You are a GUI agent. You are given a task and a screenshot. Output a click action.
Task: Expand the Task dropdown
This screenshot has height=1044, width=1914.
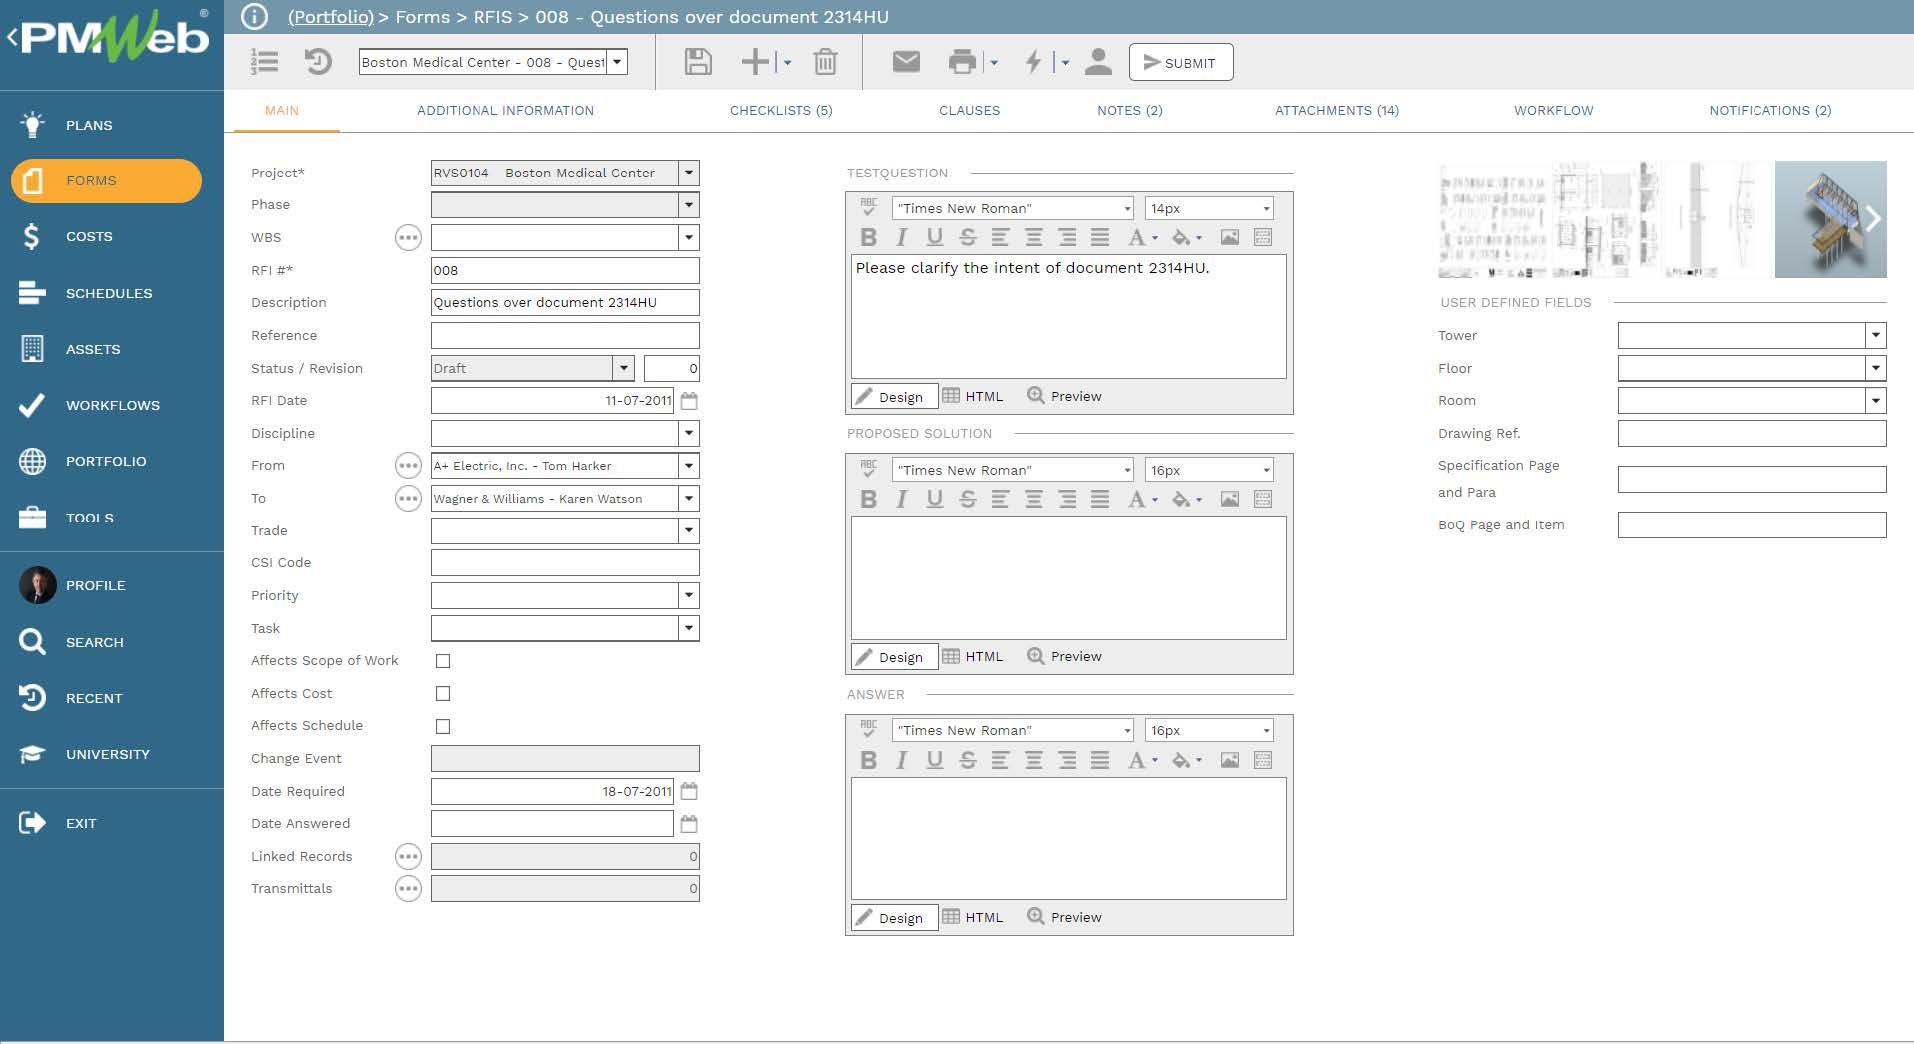point(688,628)
